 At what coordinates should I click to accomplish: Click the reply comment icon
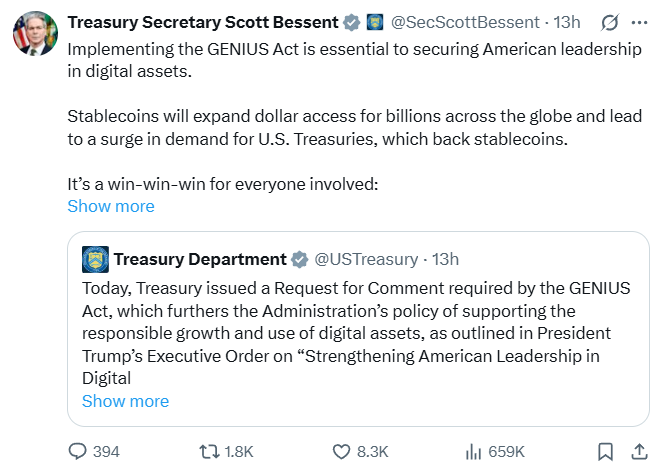pos(78,451)
